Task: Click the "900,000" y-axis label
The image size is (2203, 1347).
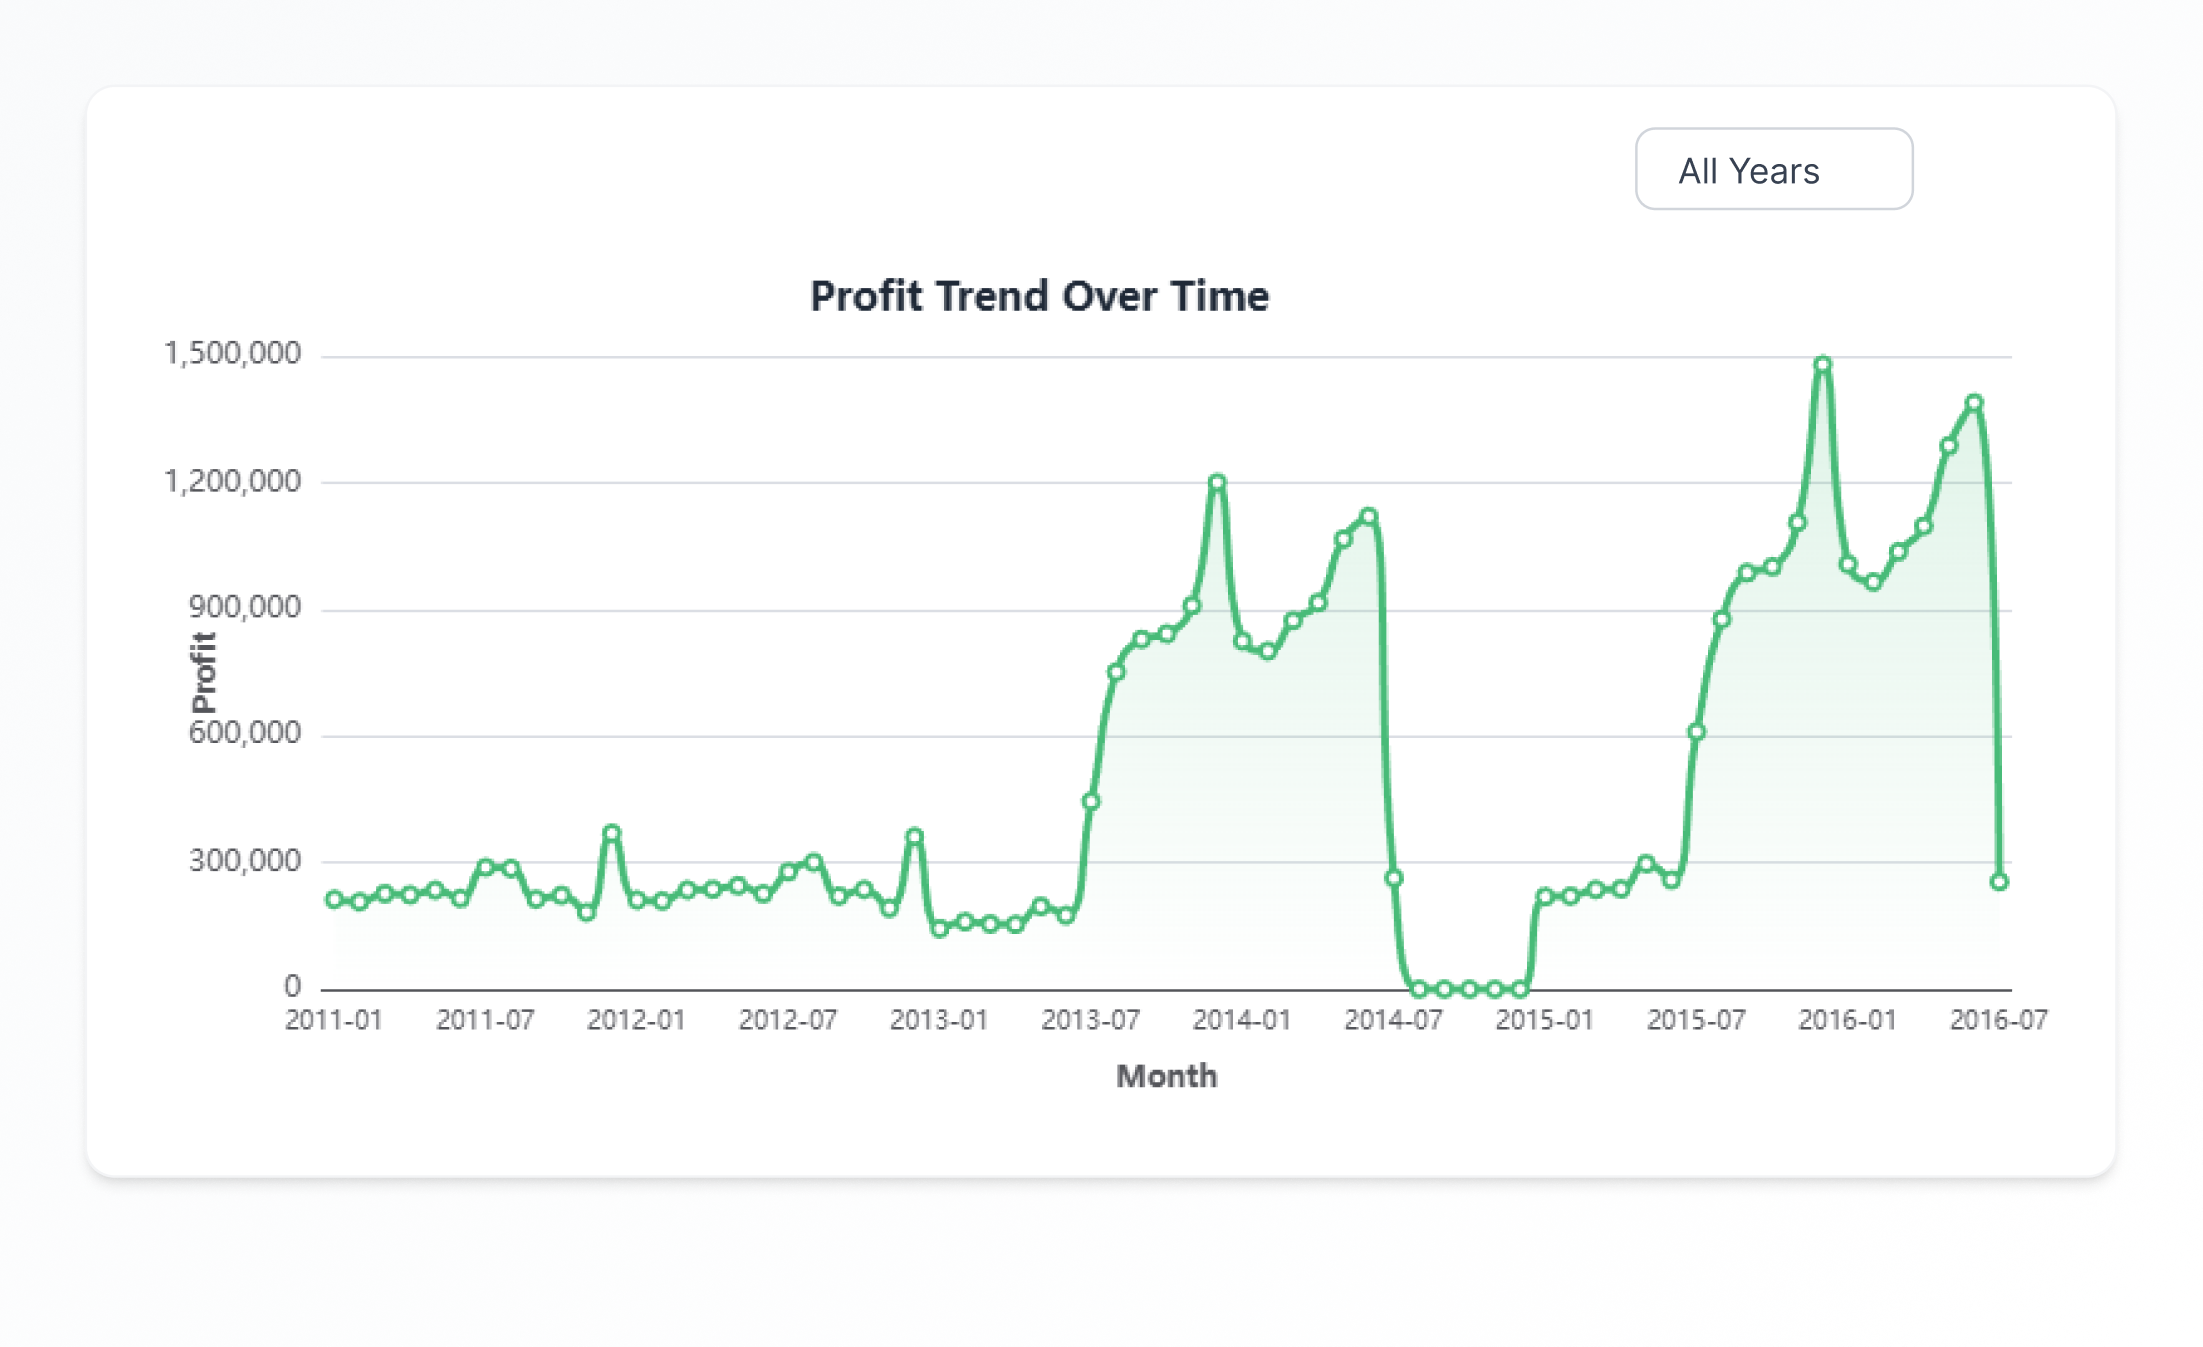Action: click(244, 608)
